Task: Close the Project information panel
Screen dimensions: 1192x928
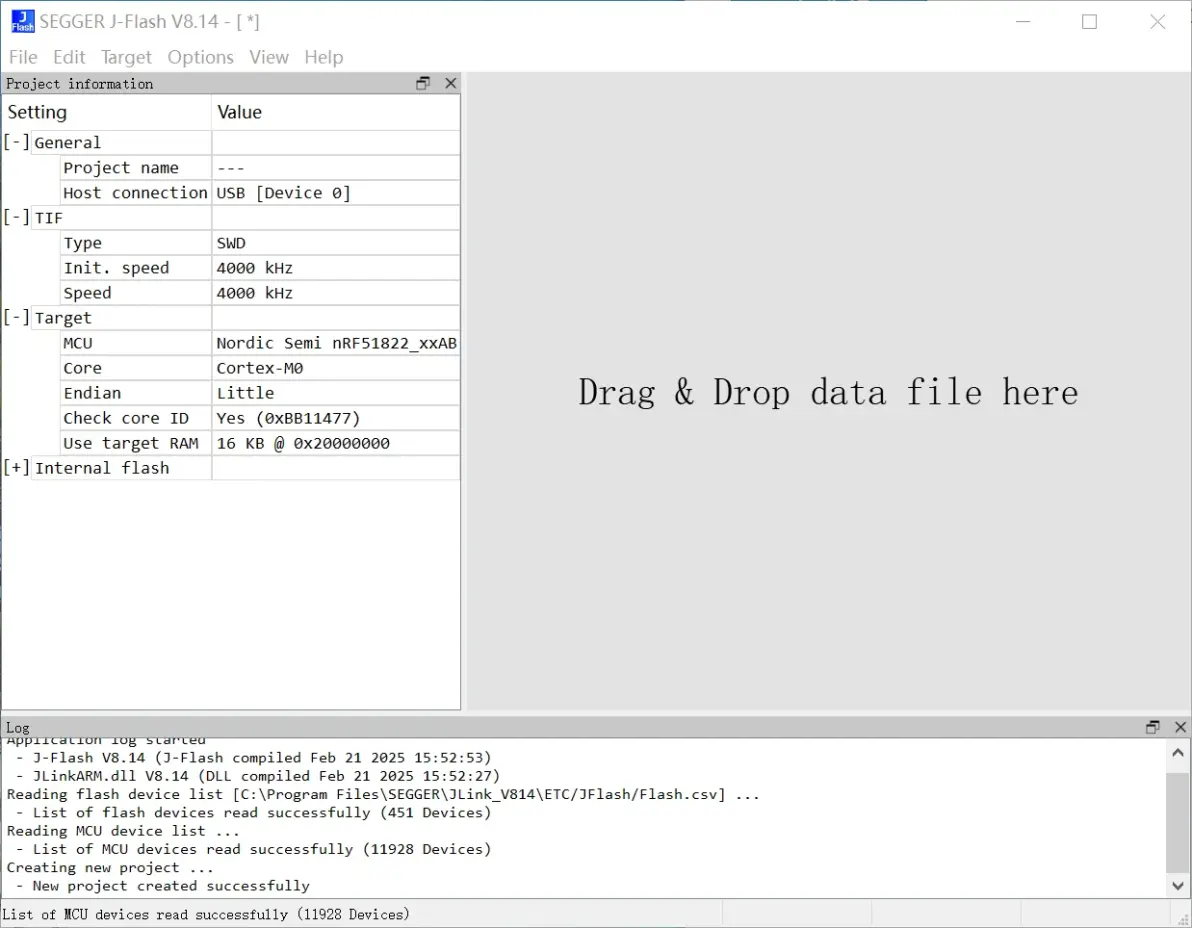Action: pyautogui.click(x=451, y=84)
